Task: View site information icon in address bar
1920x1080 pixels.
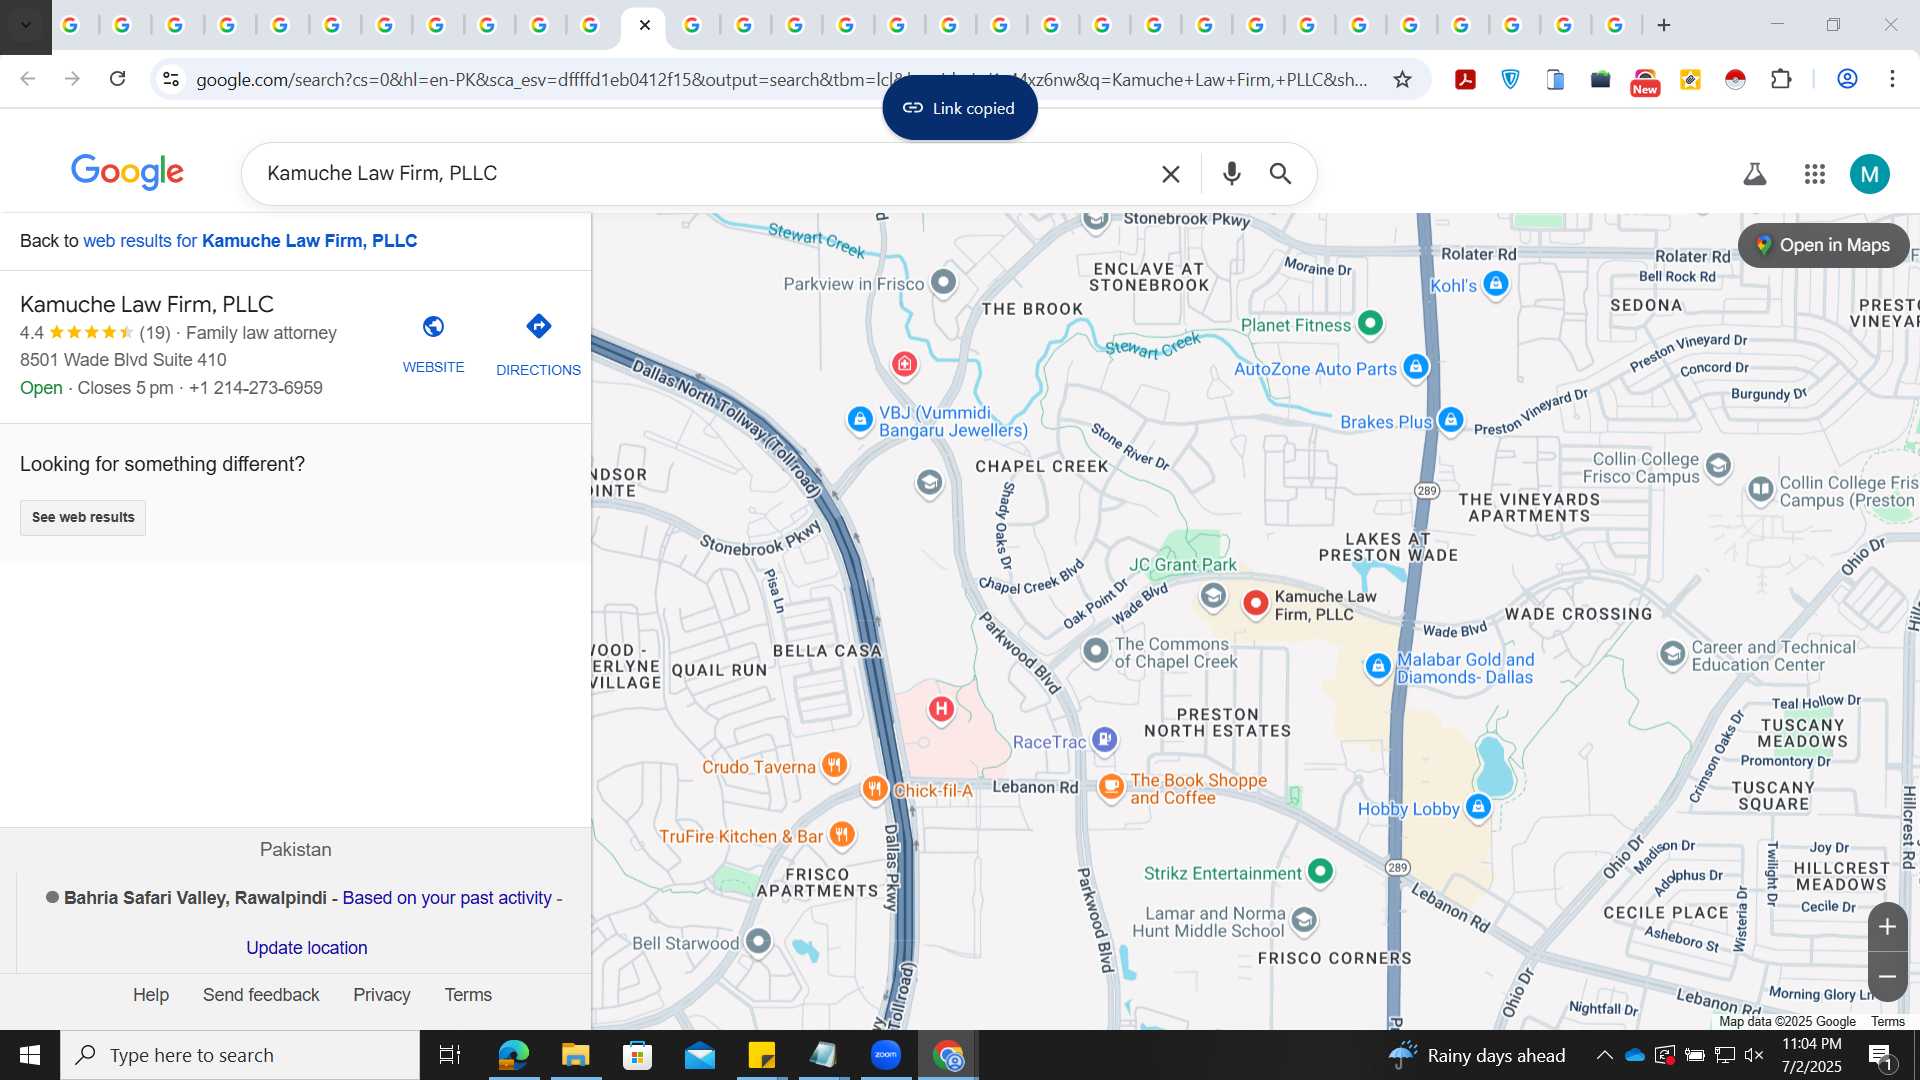Action: (171, 79)
